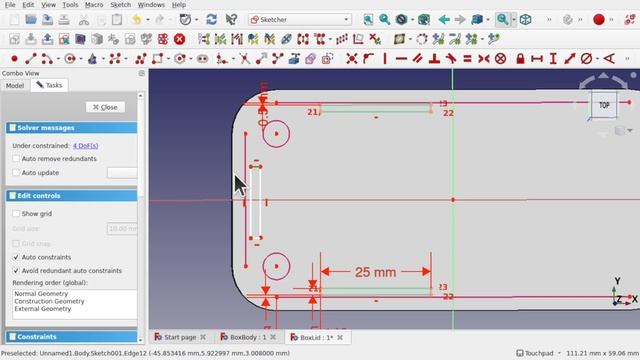Screen dimensions: 640x360
Task: Select the Create point tool
Action: click(14, 59)
